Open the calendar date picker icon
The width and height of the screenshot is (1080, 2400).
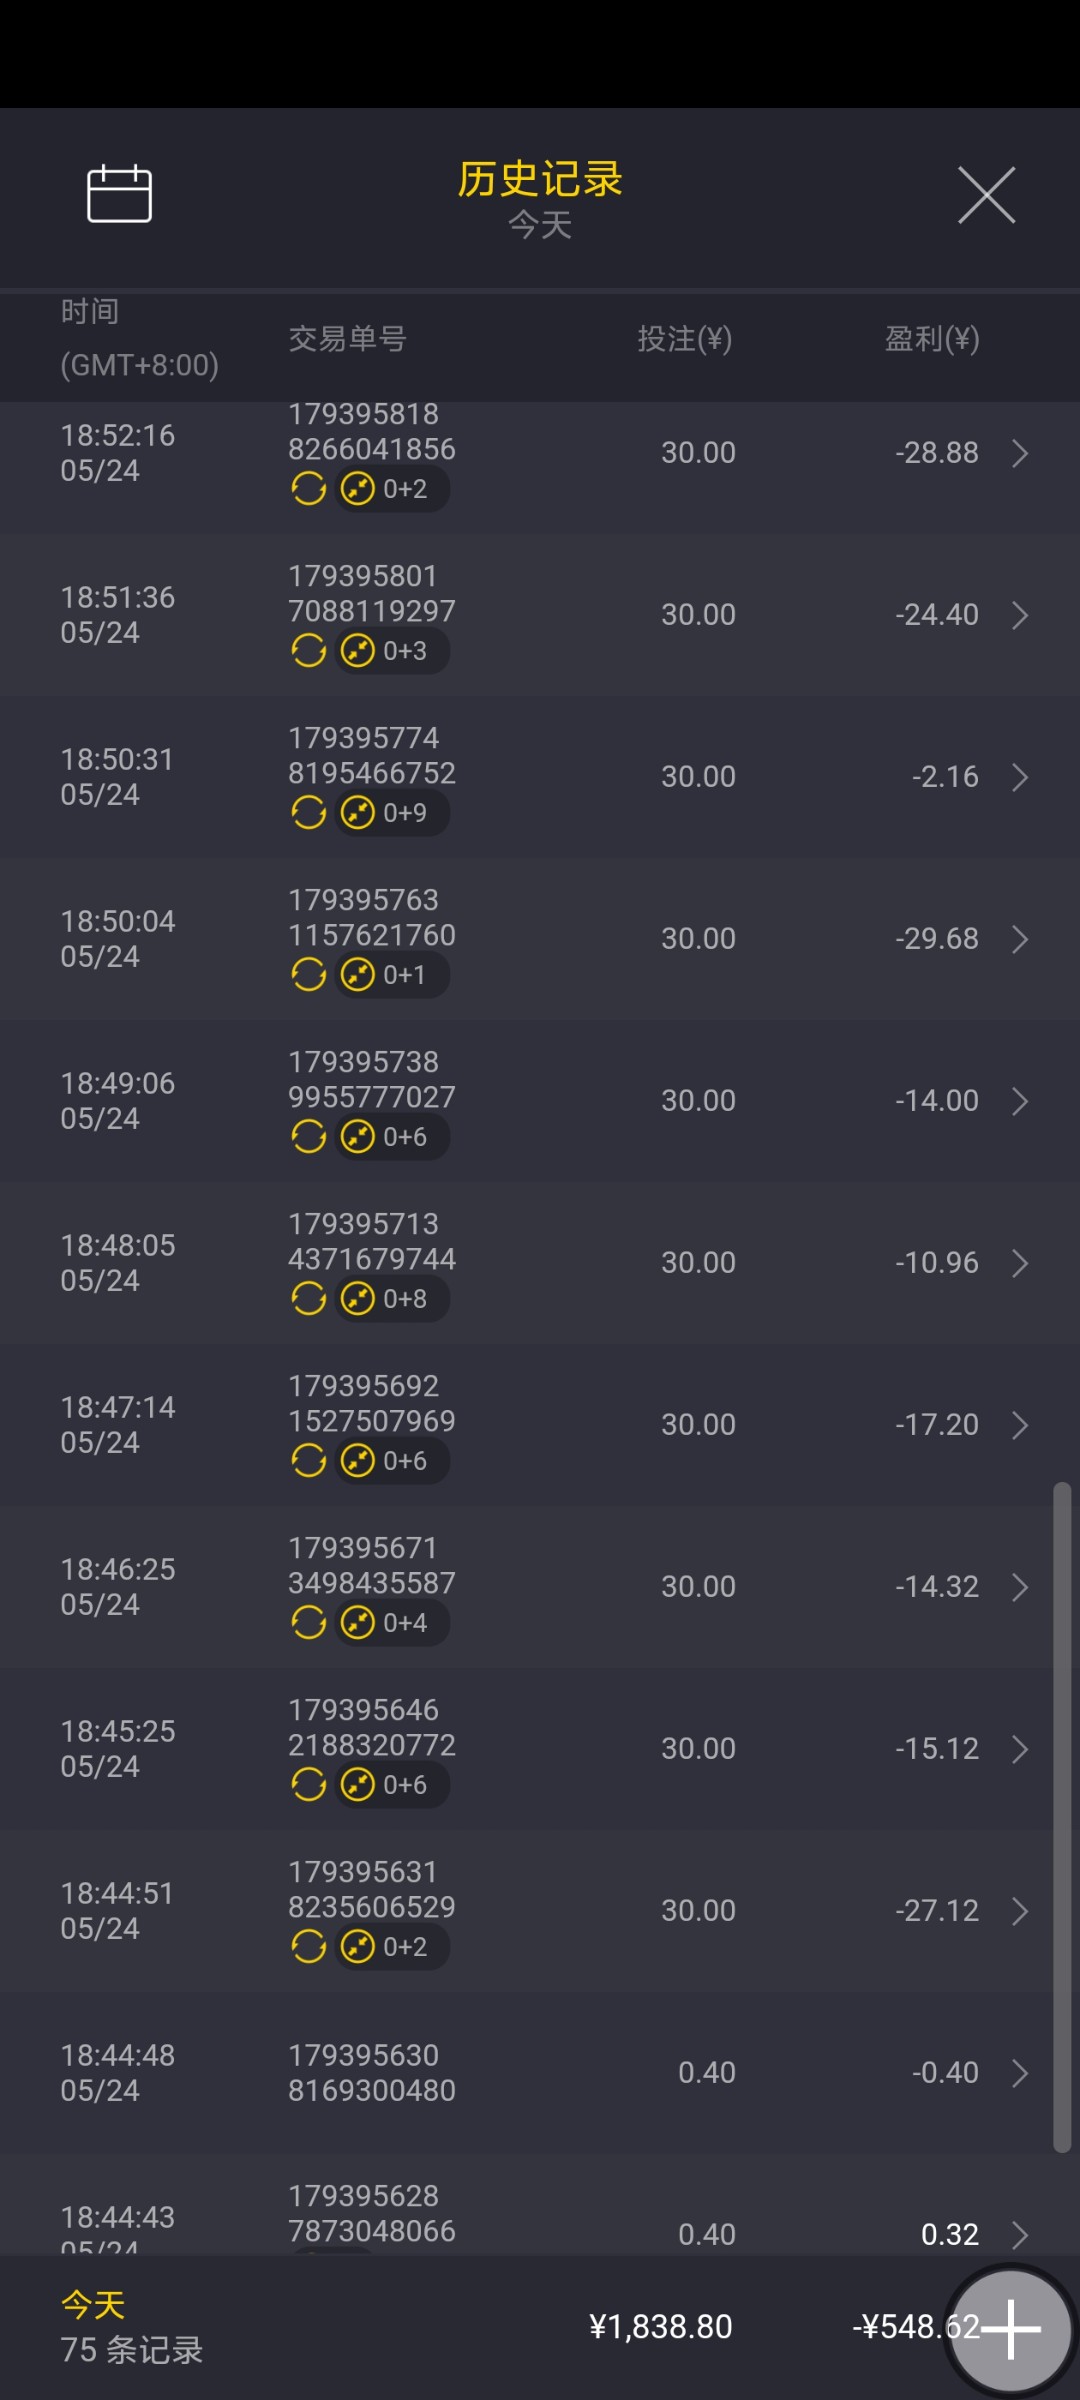point(119,194)
